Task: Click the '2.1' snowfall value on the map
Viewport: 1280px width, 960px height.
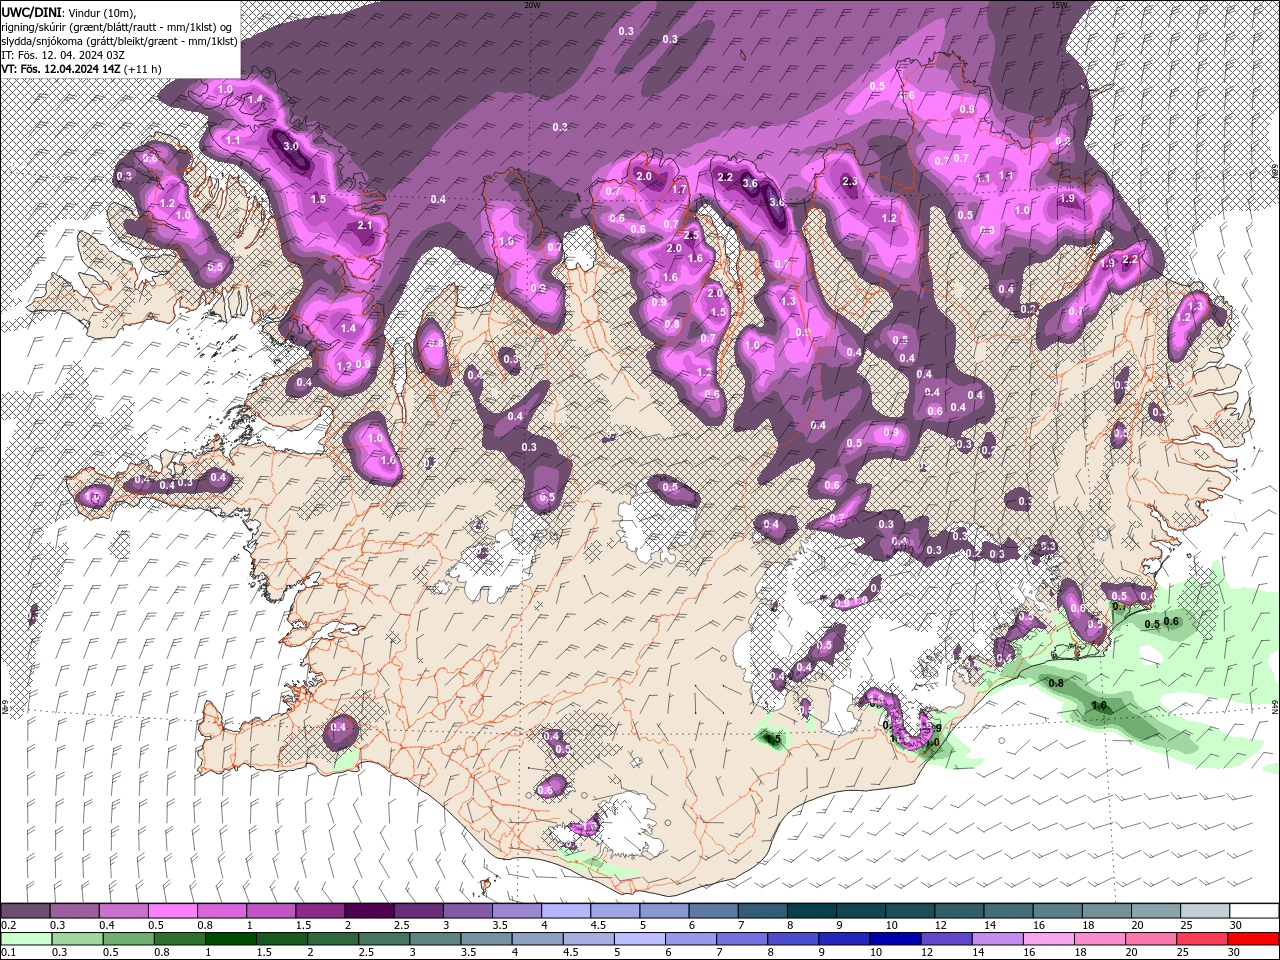Action: tap(365, 226)
